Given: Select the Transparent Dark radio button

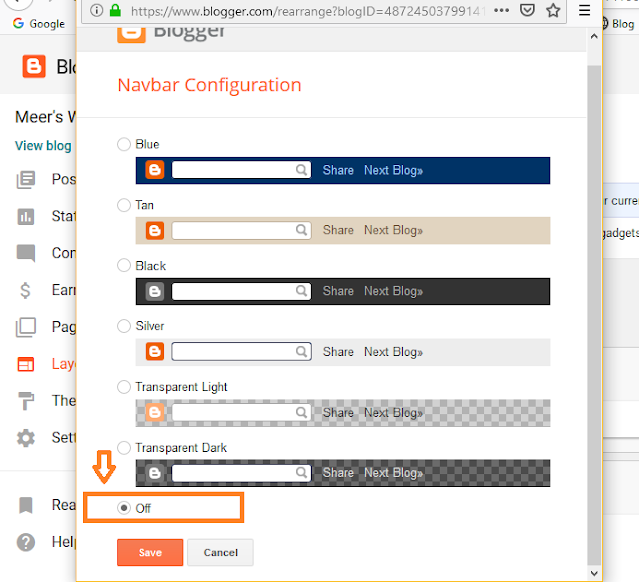Looking at the screenshot, I should point(124,448).
